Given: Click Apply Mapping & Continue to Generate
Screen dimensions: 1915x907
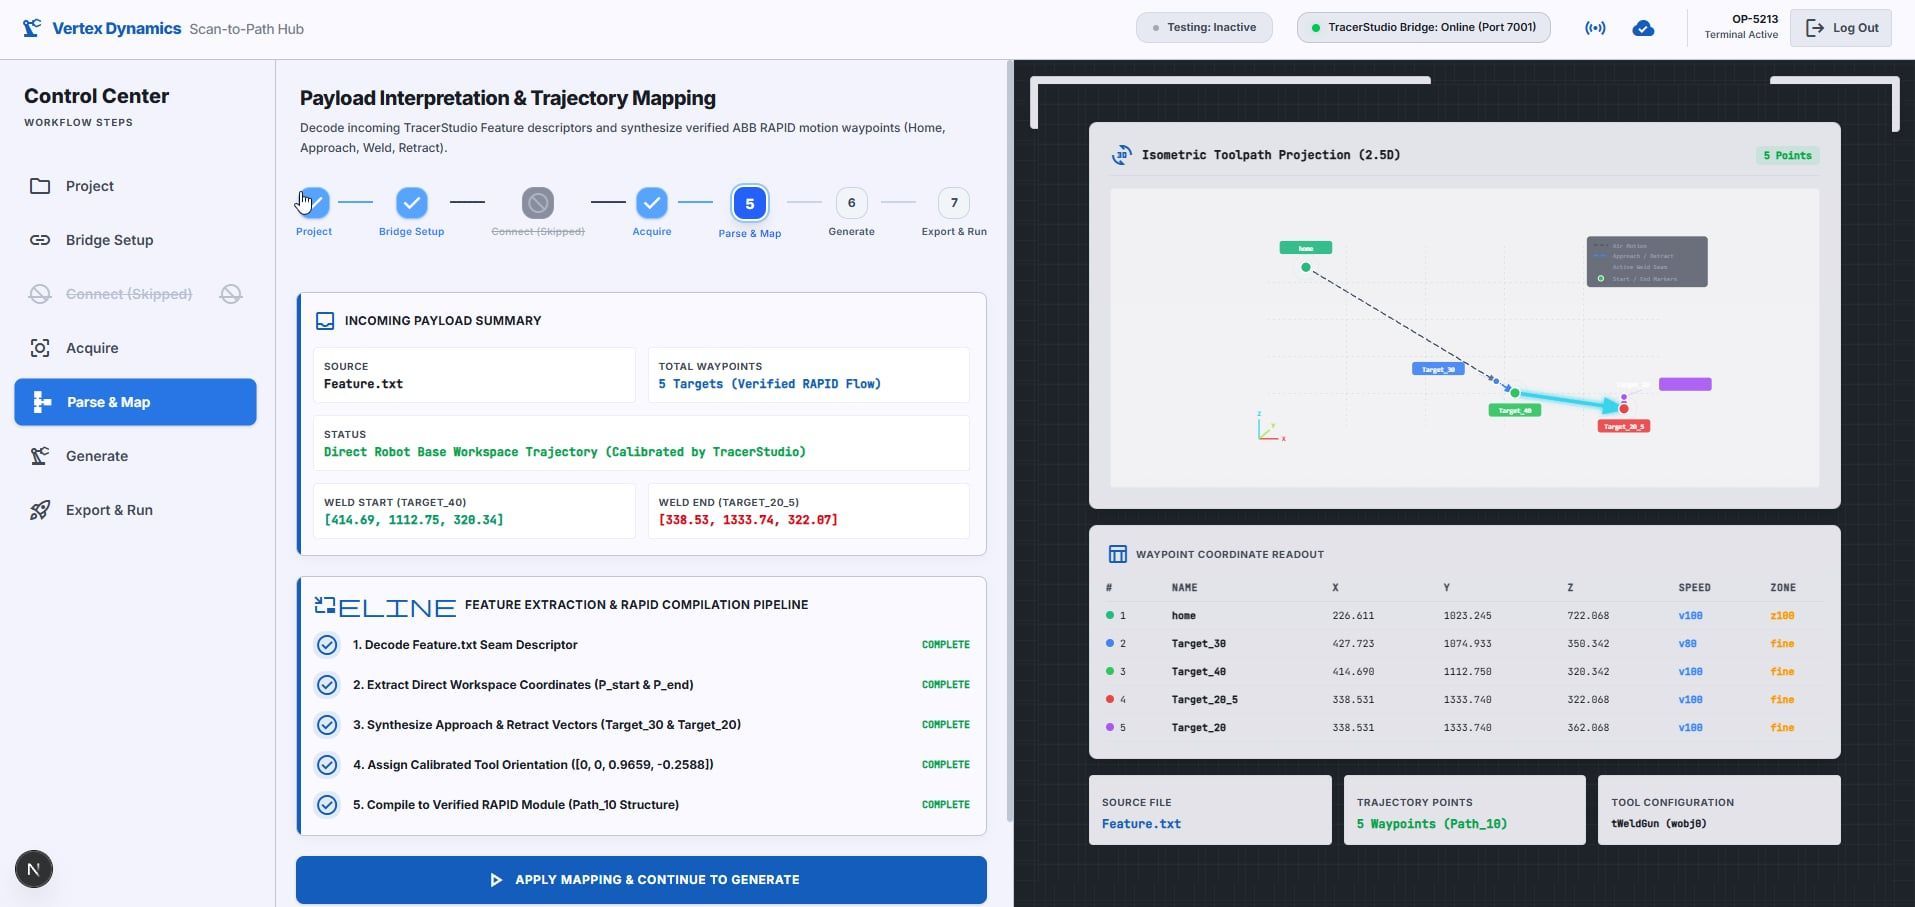Looking at the screenshot, I should 641,880.
